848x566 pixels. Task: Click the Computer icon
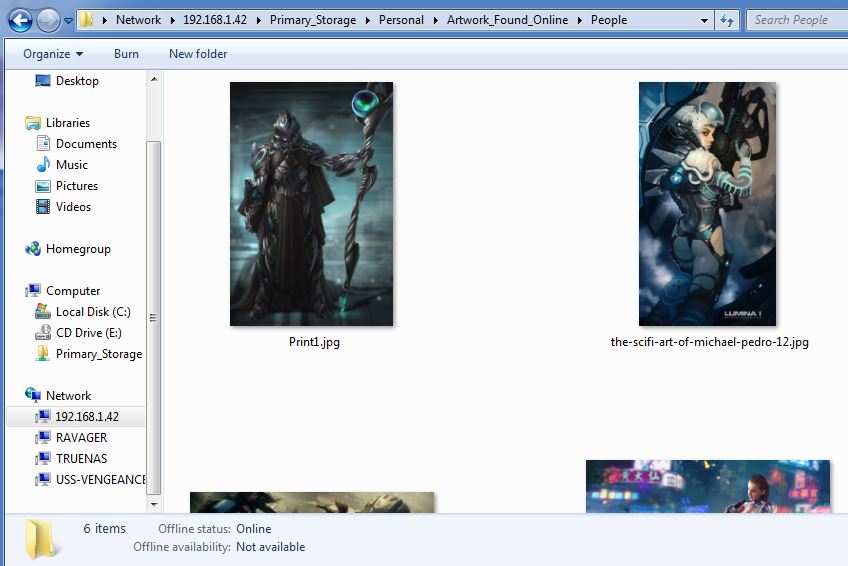(x=33, y=291)
